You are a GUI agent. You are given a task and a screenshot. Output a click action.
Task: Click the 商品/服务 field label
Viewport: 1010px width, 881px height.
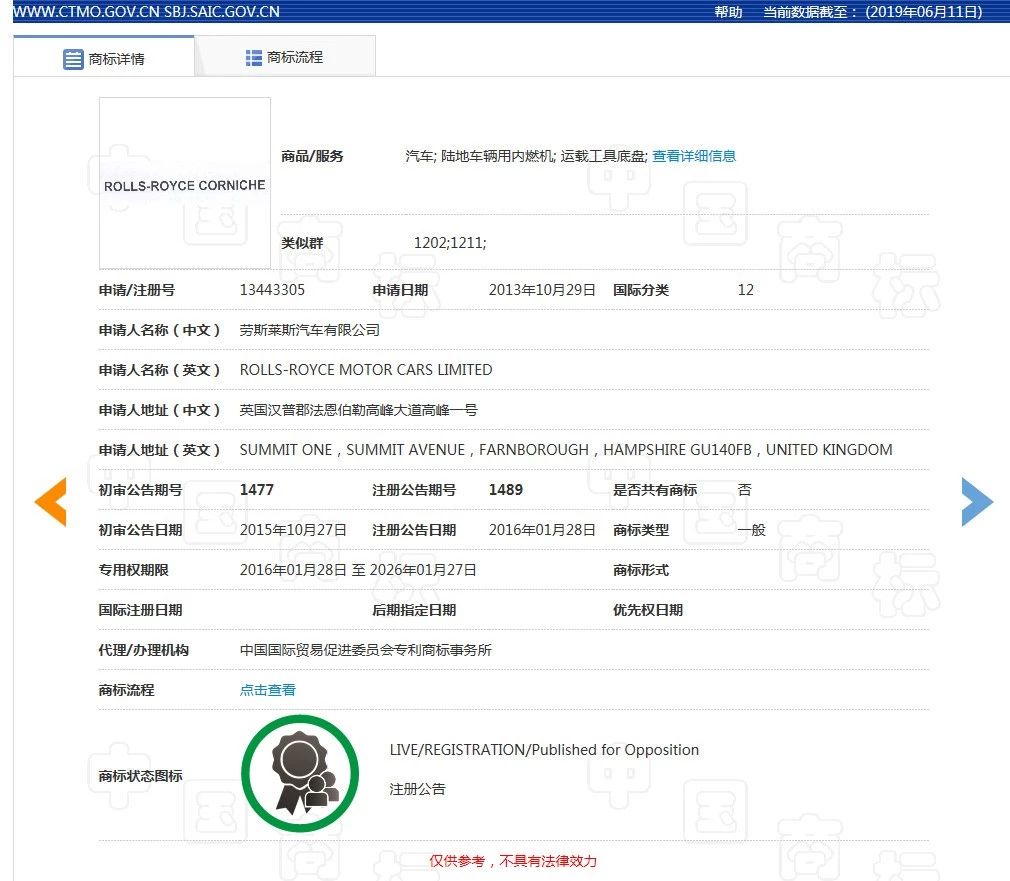tap(312, 156)
